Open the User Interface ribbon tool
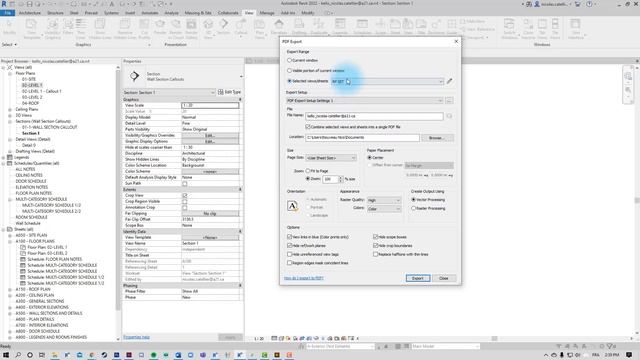This screenshot has height=360, width=640. (x=576, y=29)
